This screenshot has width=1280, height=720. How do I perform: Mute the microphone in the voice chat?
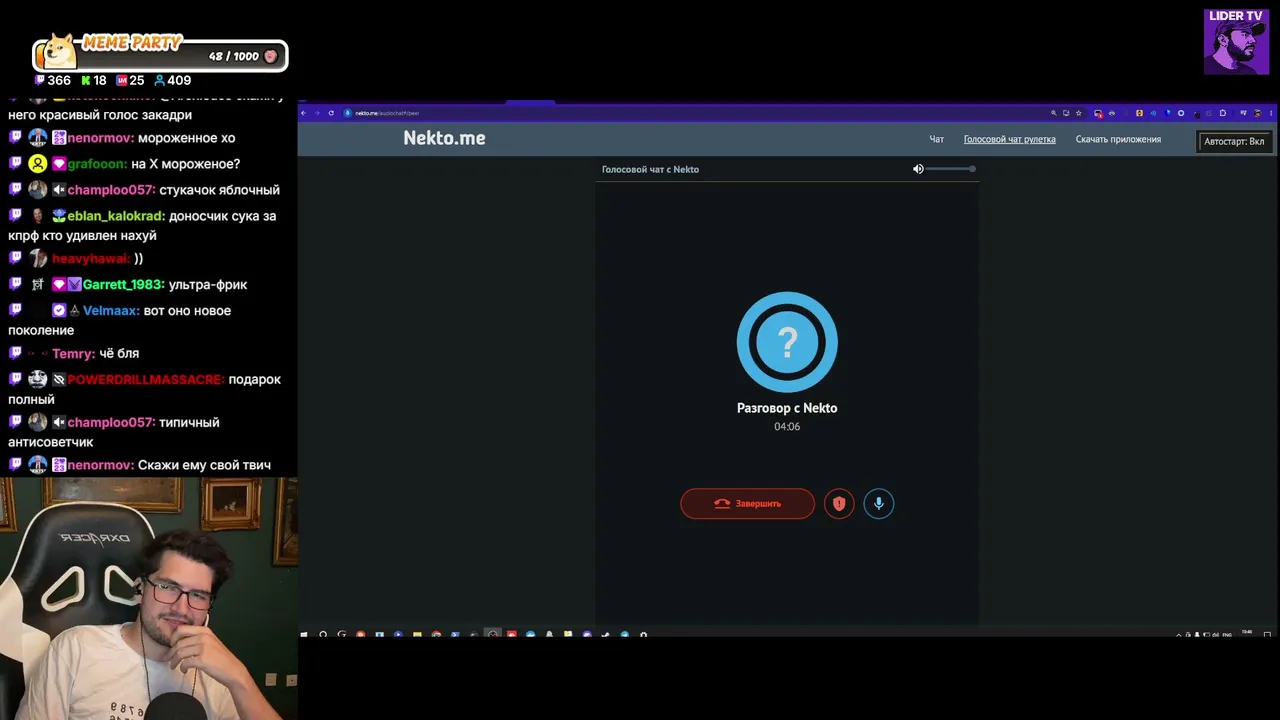pyautogui.click(x=879, y=504)
